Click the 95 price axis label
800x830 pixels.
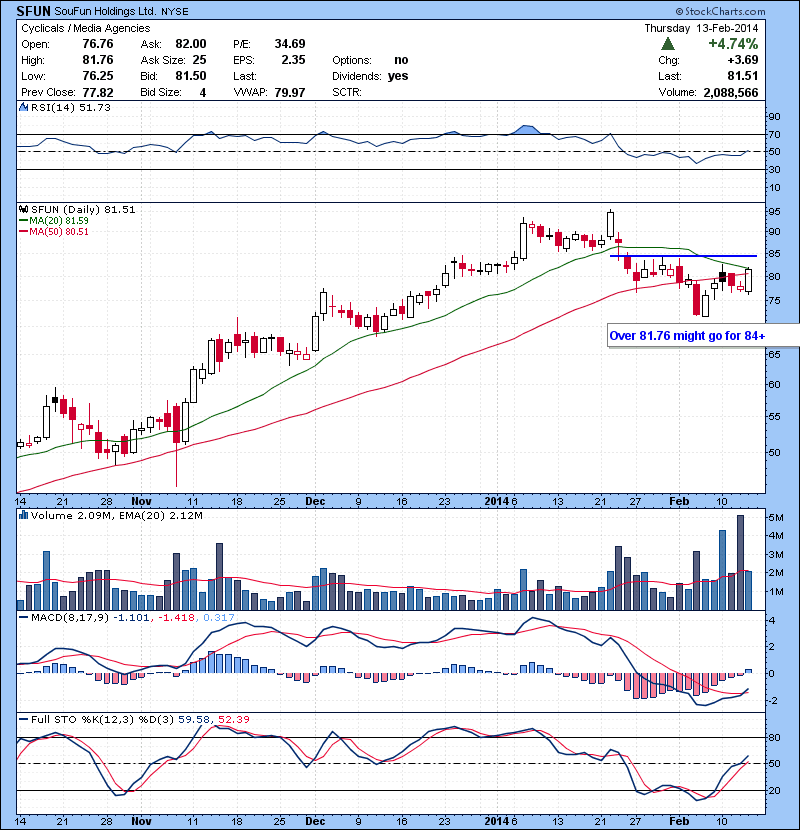point(774,212)
